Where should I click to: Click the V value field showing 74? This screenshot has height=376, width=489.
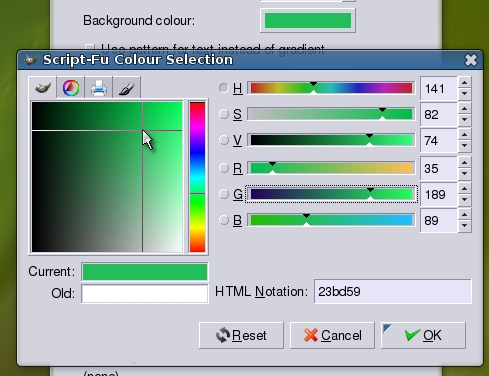439,140
